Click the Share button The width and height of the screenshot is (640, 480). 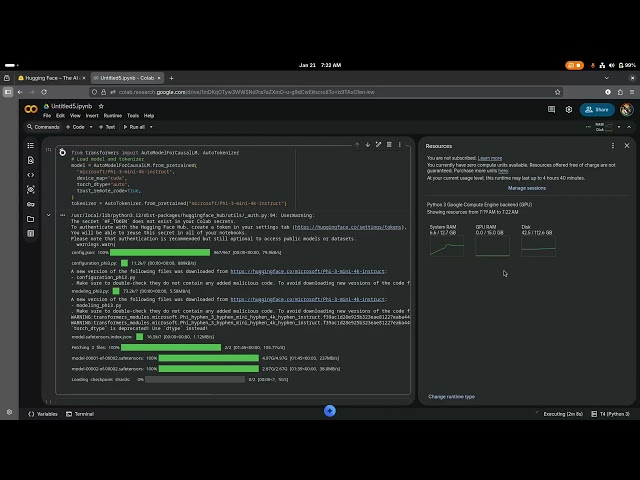point(597,109)
